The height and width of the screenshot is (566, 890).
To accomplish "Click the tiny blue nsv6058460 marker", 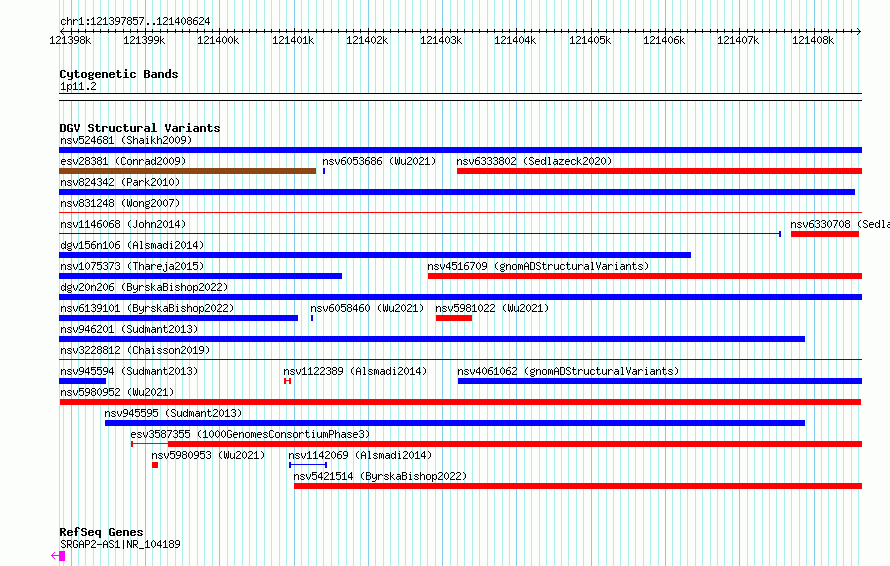I will [x=312, y=318].
